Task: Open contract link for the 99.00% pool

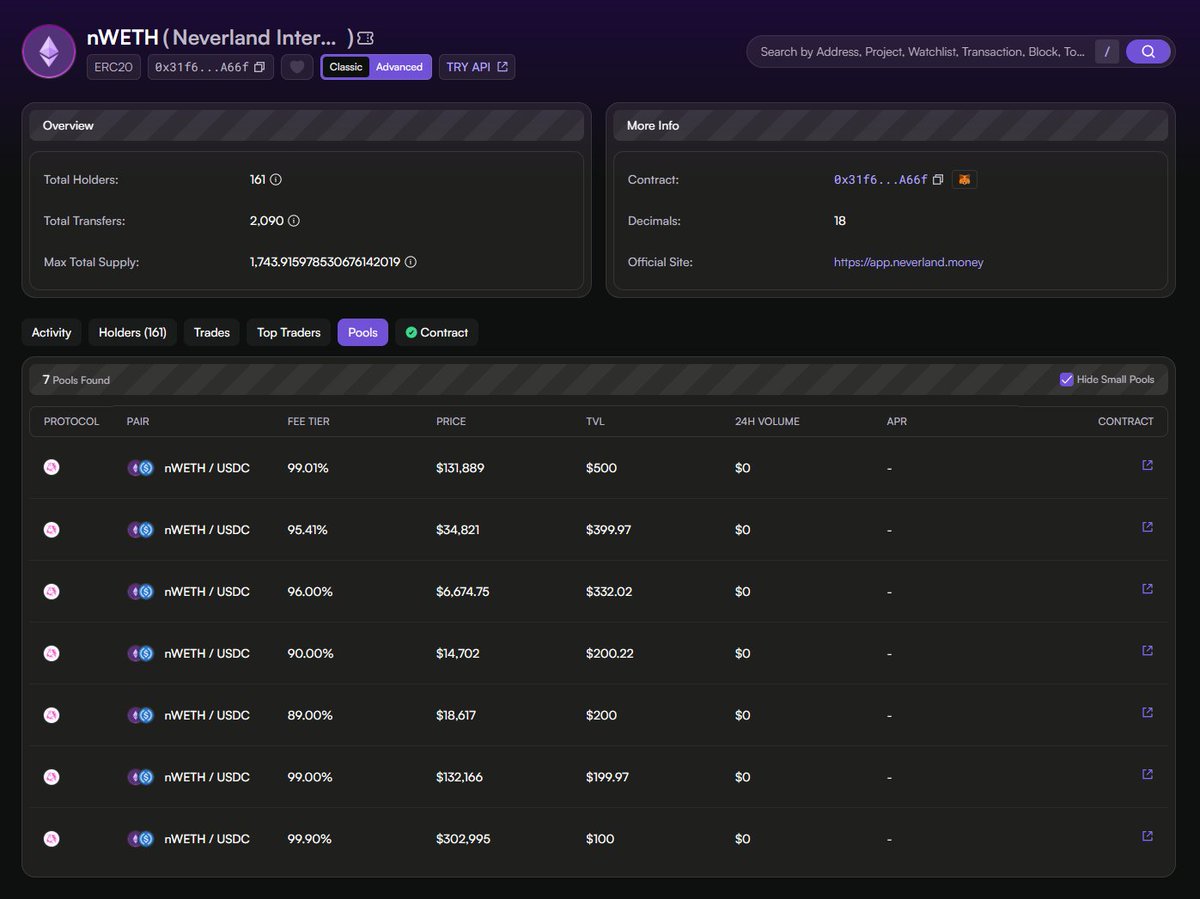Action: pos(1147,775)
